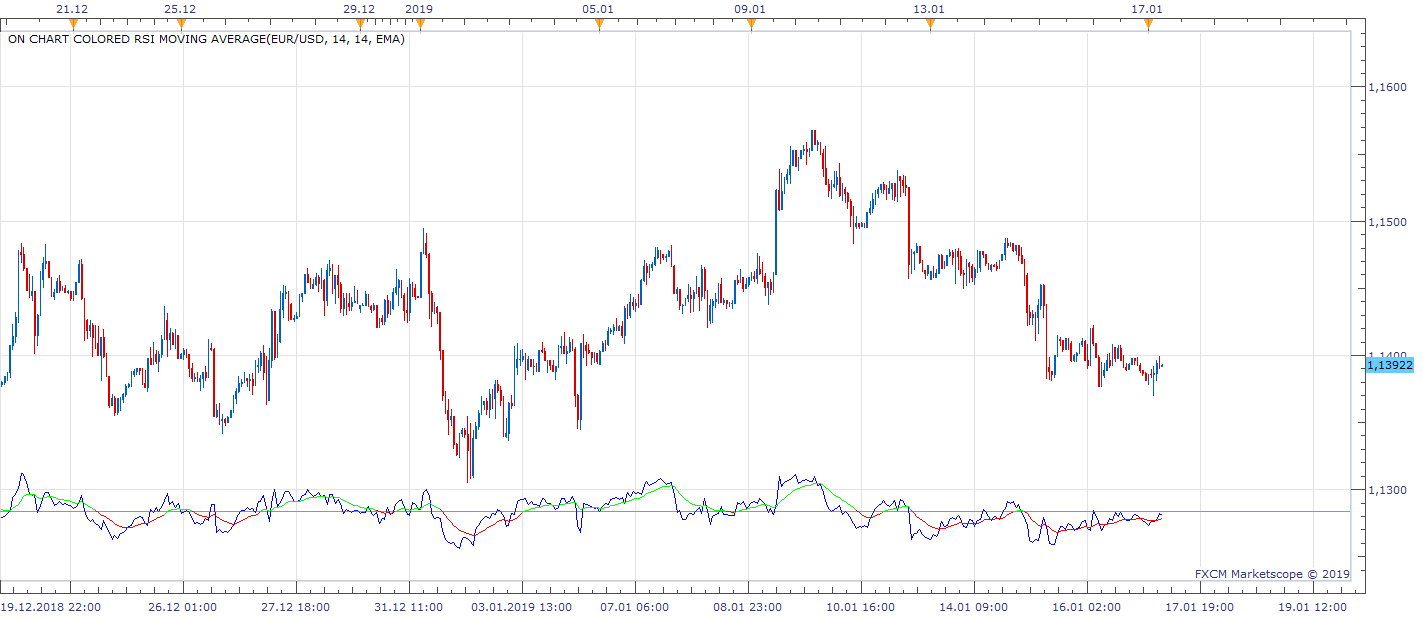Click the 21.12 orange date marker

pyautogui.click(x=72, y=25)
